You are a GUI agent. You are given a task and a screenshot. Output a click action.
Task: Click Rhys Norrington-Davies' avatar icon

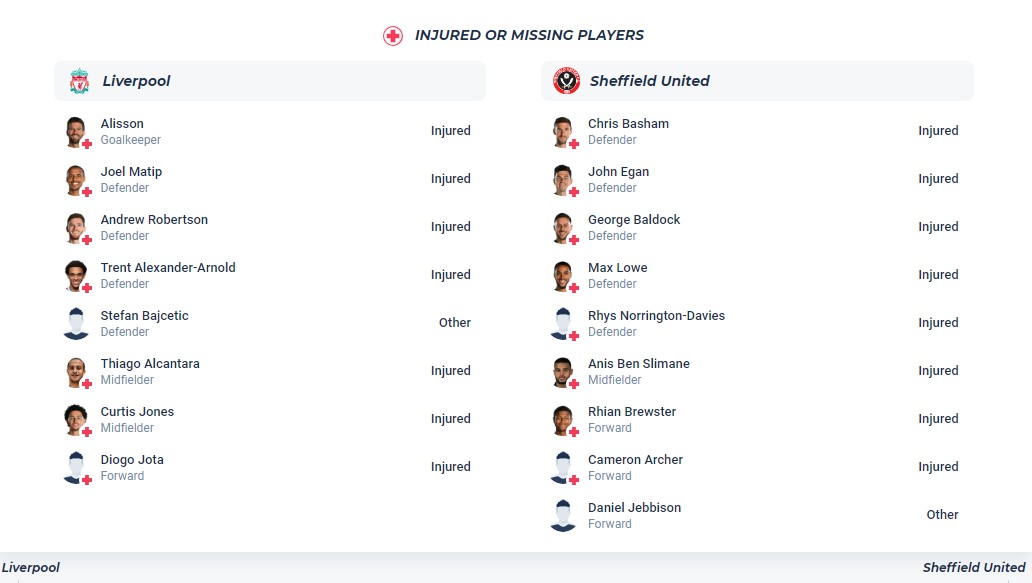(x=563, y=323)
